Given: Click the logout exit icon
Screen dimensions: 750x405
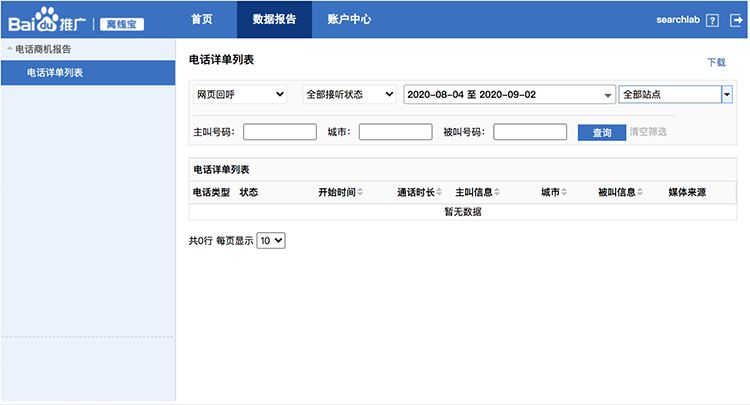Looking at the screenshot, I should click(736, 20).
